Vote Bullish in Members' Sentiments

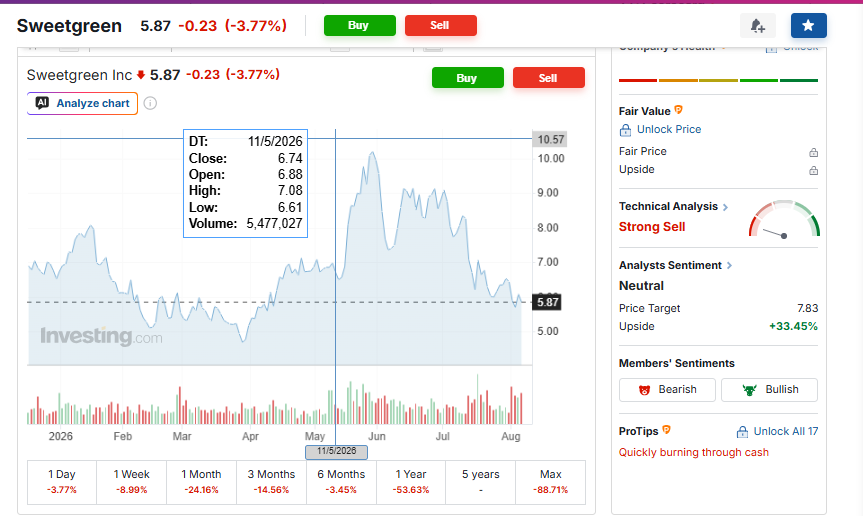[x=769, y=389]
